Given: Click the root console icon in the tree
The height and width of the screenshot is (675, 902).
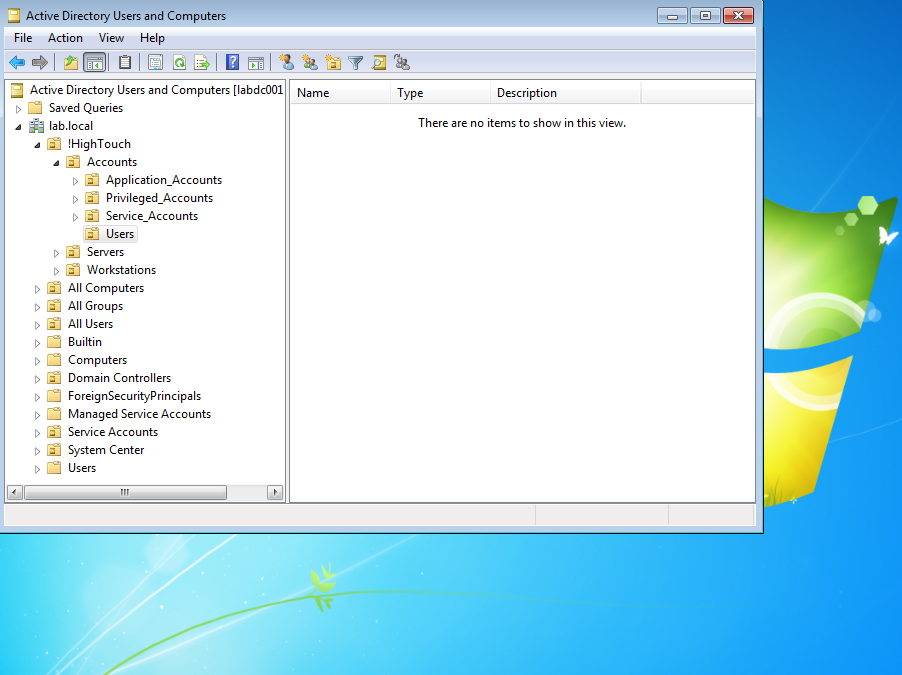Looking at the screenshot, I should click(x=17, y=90).
